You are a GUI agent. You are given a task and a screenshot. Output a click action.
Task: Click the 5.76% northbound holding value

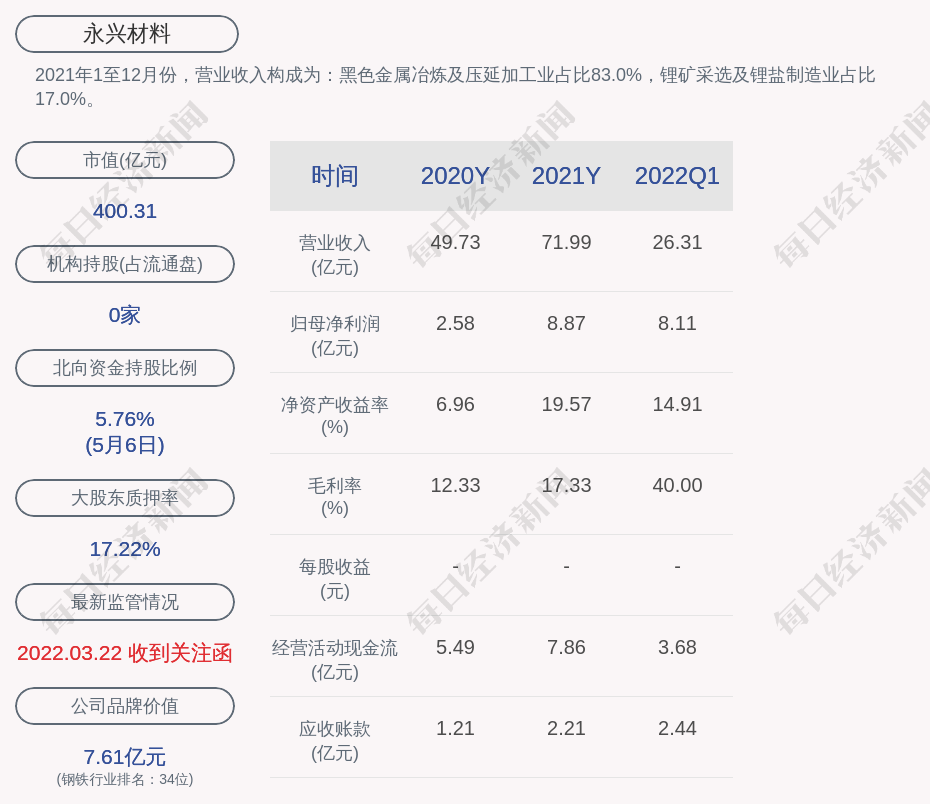point(125,419)
